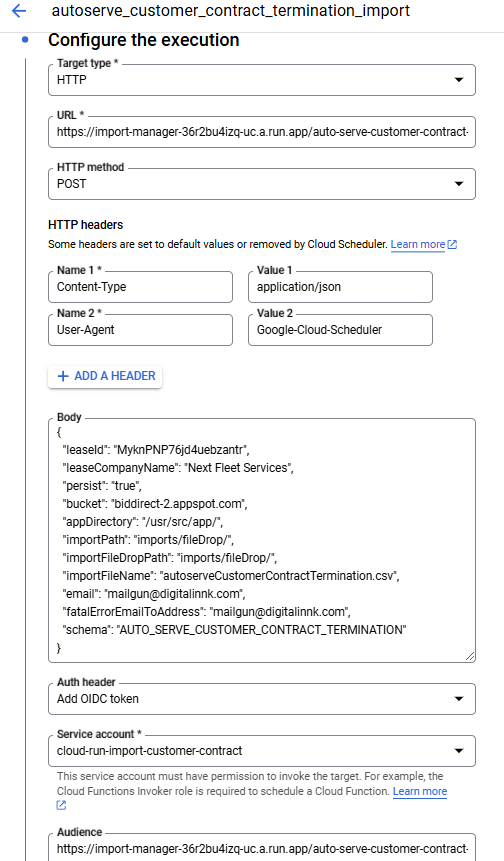This screenshot has width=504, height=861.
Task: Click the Audience URL input field
Action: click(262, 847)
